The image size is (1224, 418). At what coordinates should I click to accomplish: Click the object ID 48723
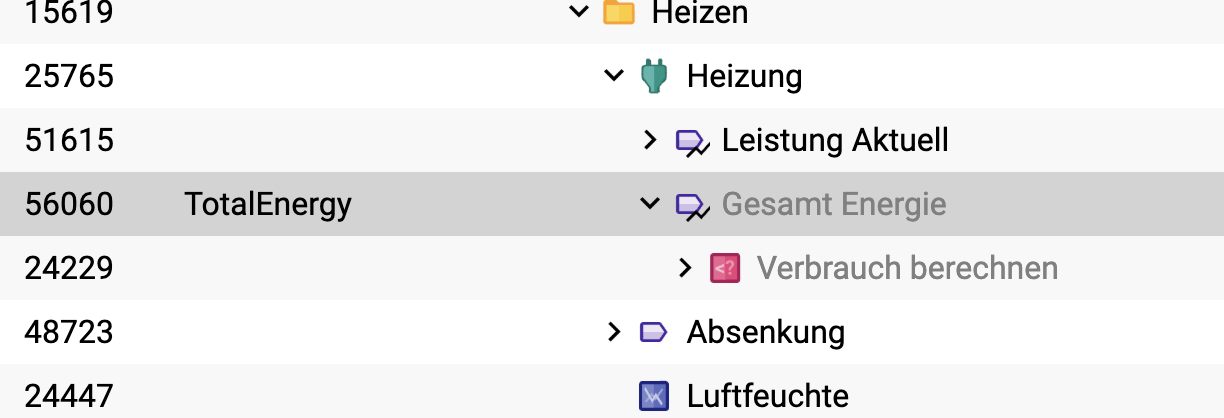69,332
